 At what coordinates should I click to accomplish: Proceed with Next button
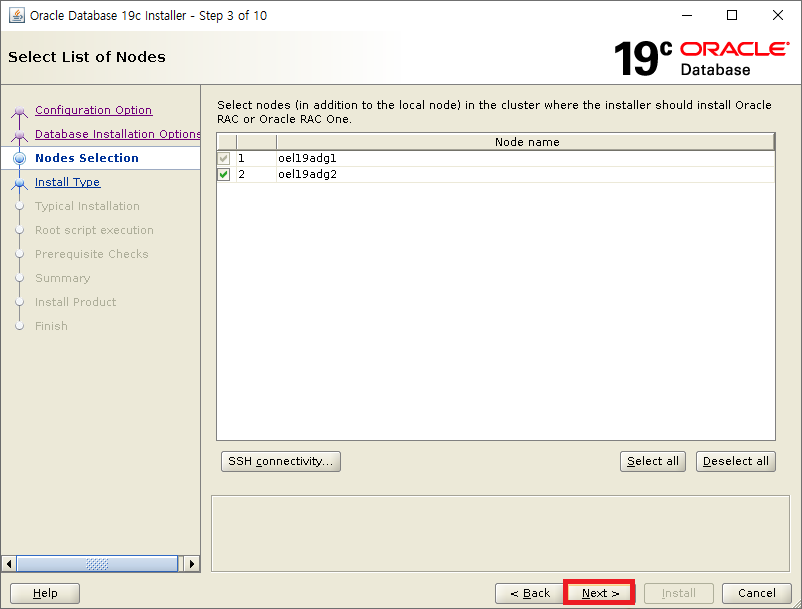coord(599,593)
